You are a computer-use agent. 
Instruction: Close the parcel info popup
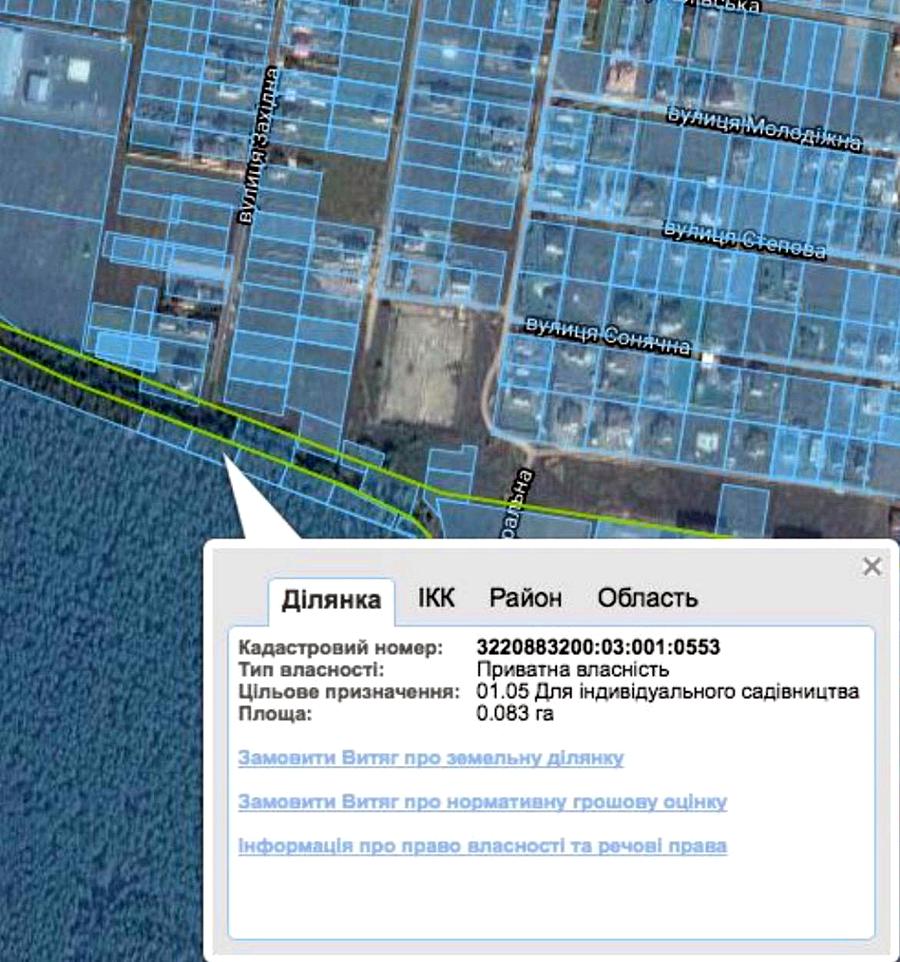pos(872,567)
